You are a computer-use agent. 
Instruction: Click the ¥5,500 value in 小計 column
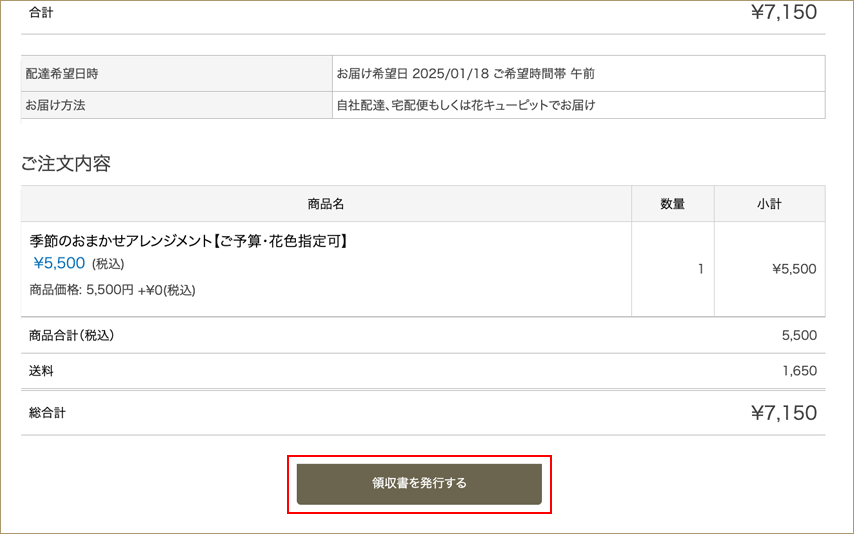coord(794,269)
